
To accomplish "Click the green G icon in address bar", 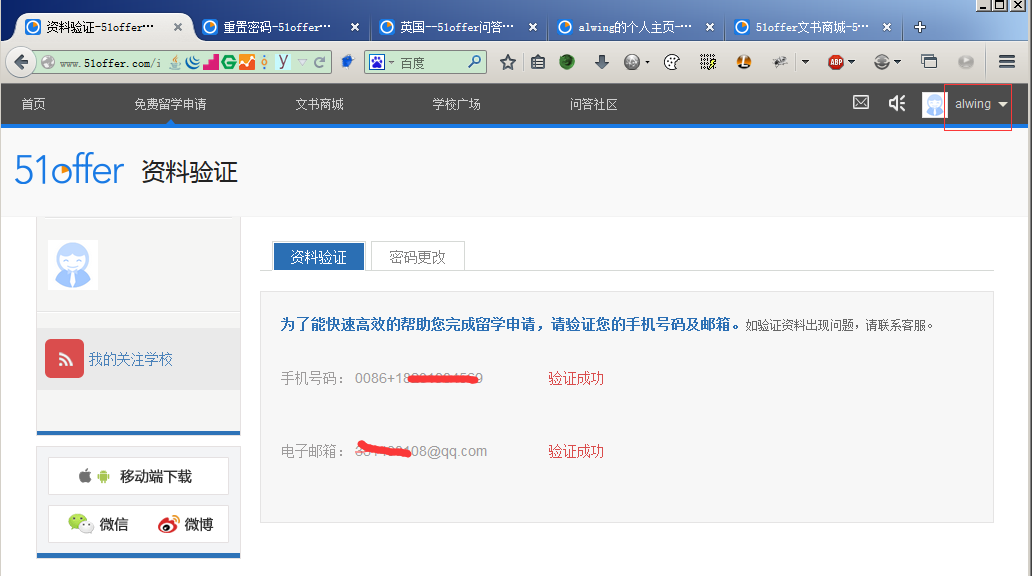I will [228, 62].
